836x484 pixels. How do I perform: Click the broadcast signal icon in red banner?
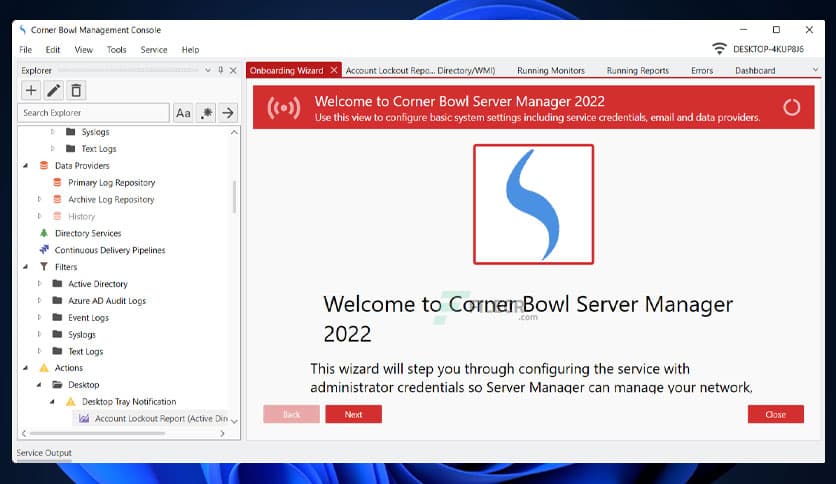pyautogui.click(x=284, y=108)
